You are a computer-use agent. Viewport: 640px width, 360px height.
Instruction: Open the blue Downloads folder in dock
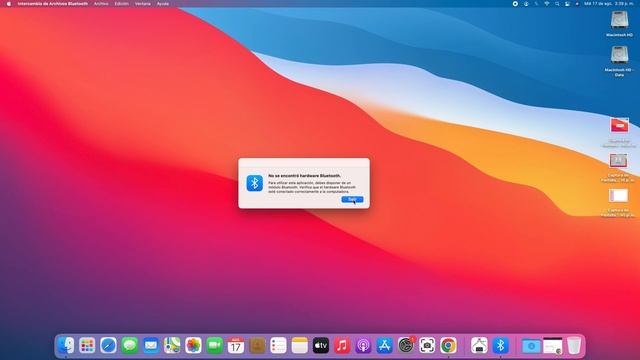coord(531,346)
